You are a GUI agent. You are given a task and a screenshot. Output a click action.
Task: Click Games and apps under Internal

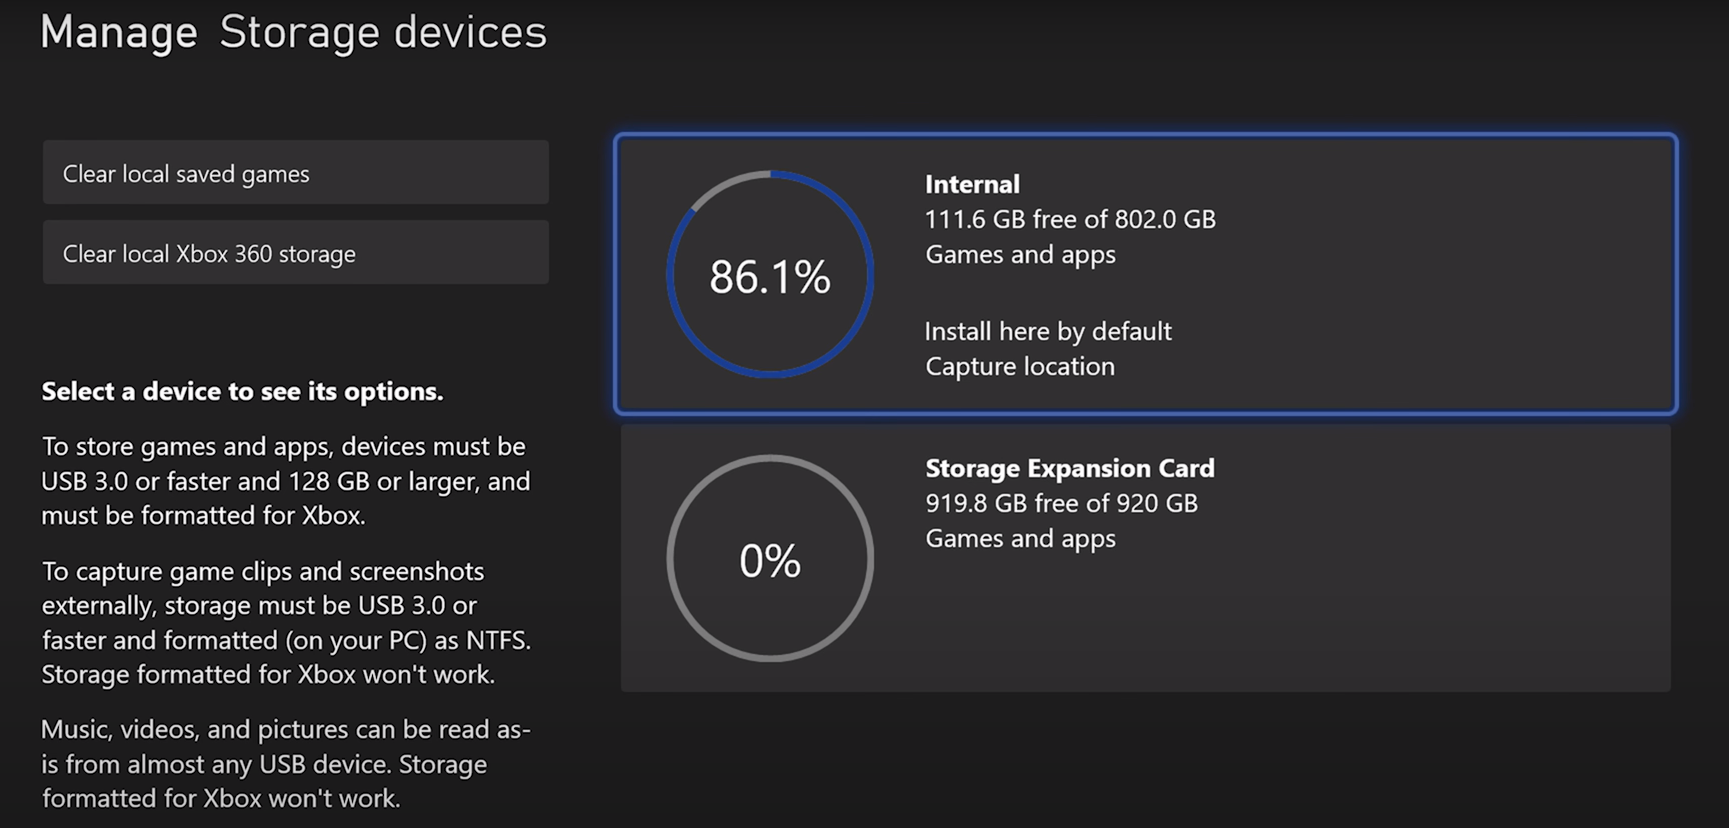point(1020,254)
